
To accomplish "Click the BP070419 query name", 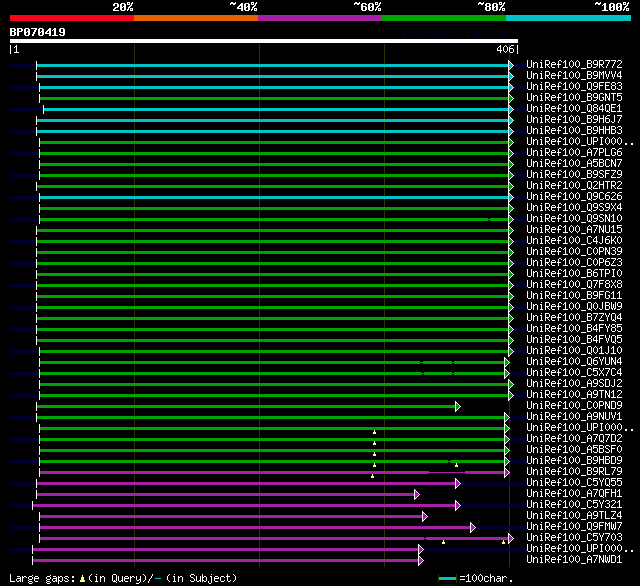I will point(38,32).
